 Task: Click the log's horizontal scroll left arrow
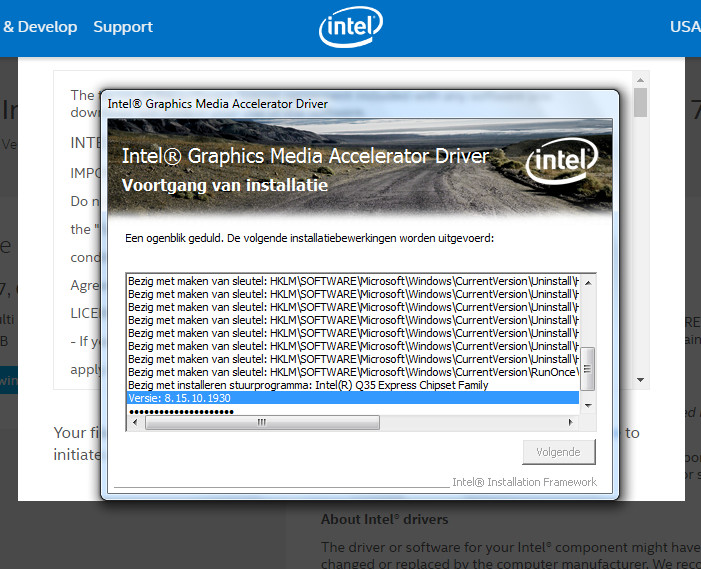click(135, 422)
